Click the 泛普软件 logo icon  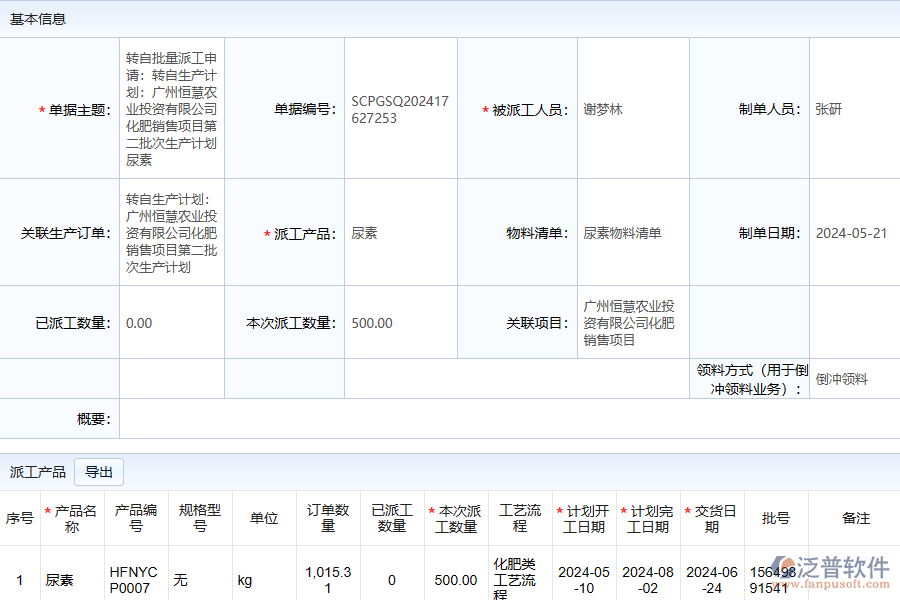click(x=785, y=569)
